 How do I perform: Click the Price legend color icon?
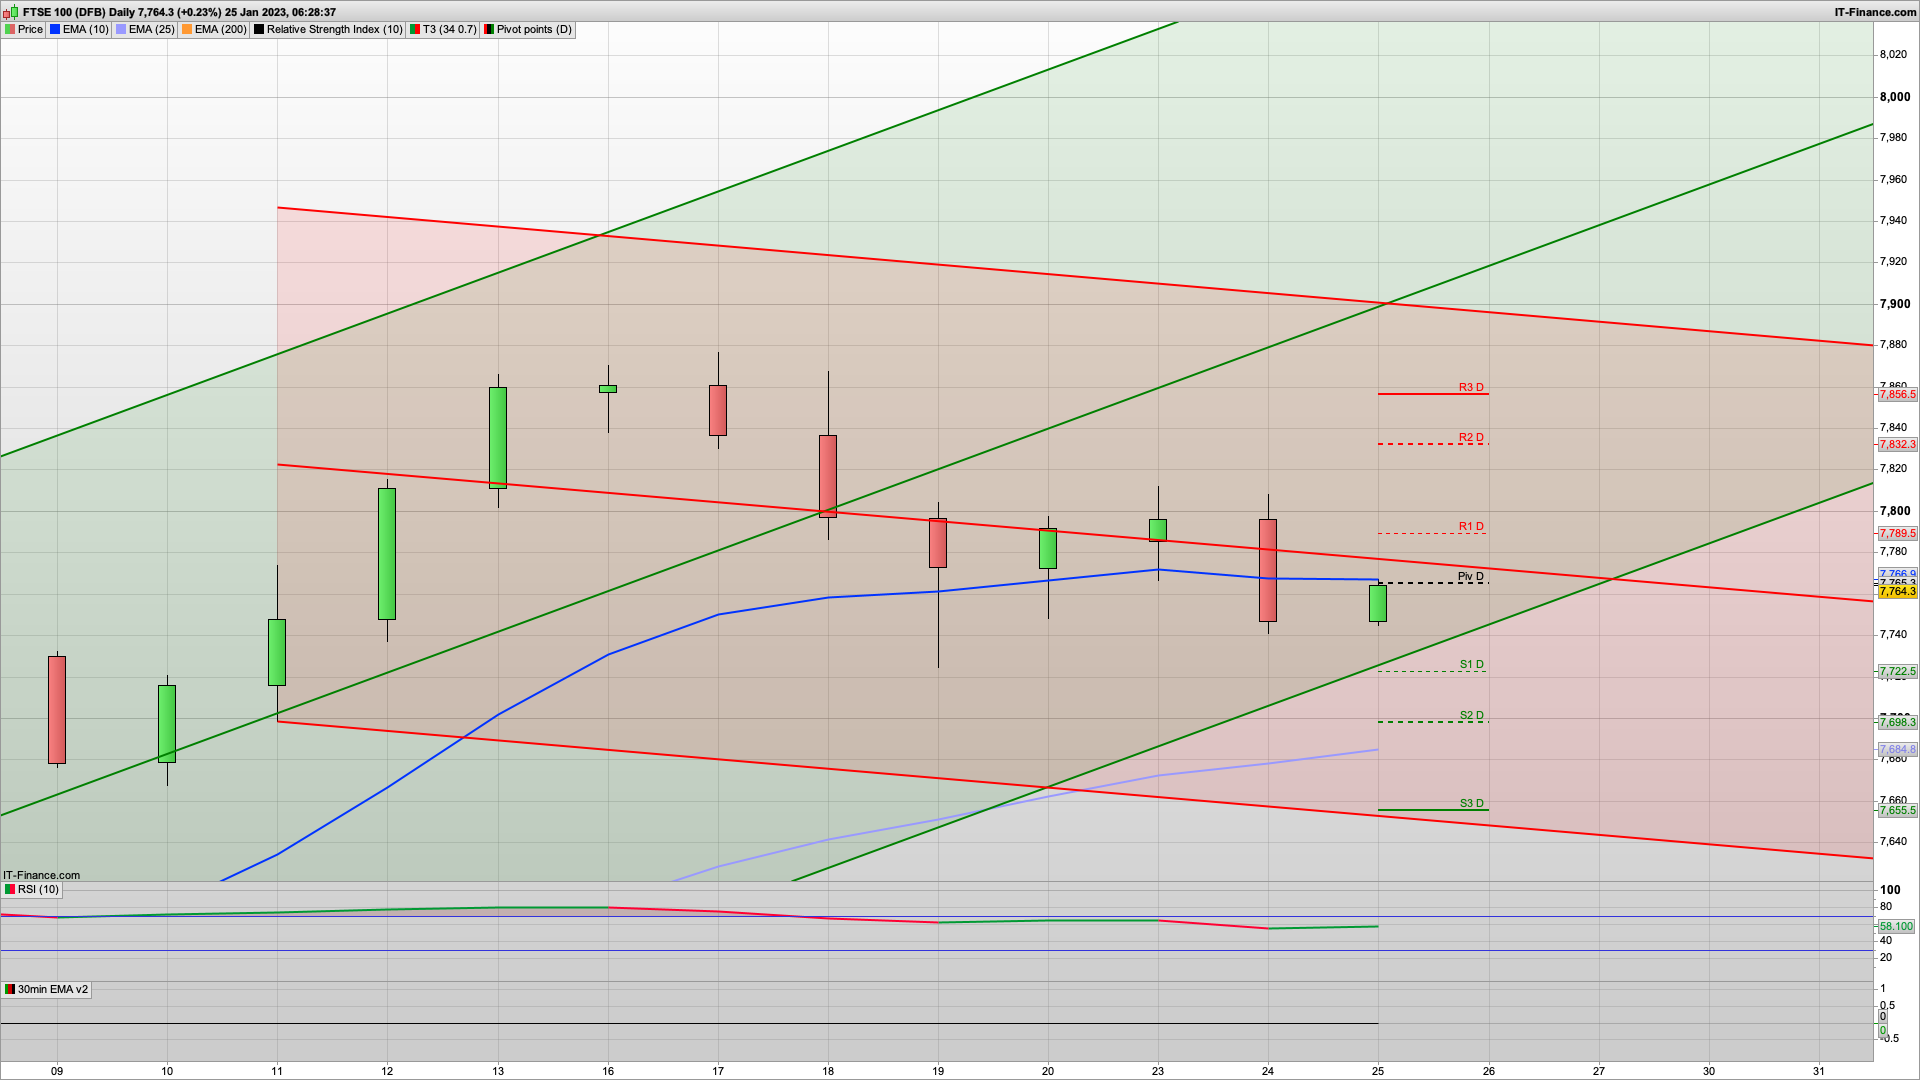click(10, 29)
